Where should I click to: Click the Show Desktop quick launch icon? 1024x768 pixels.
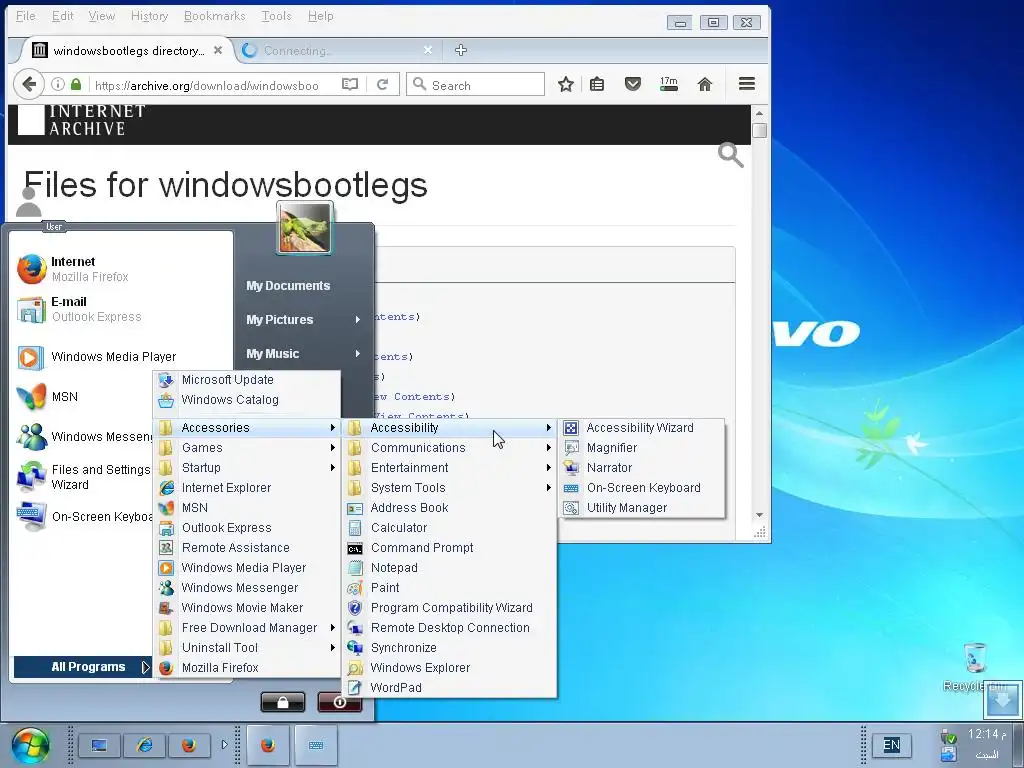pos(99,745)
